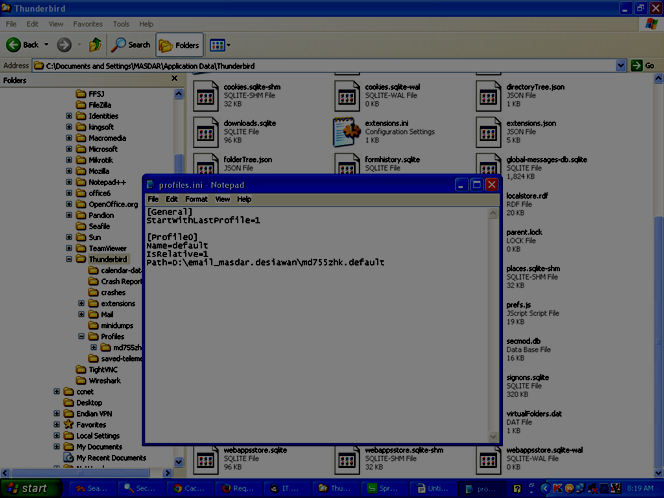Click the taskbar clock showing 8:19 AM
Screen dimensions: 664x498
[x=640, y=488]
